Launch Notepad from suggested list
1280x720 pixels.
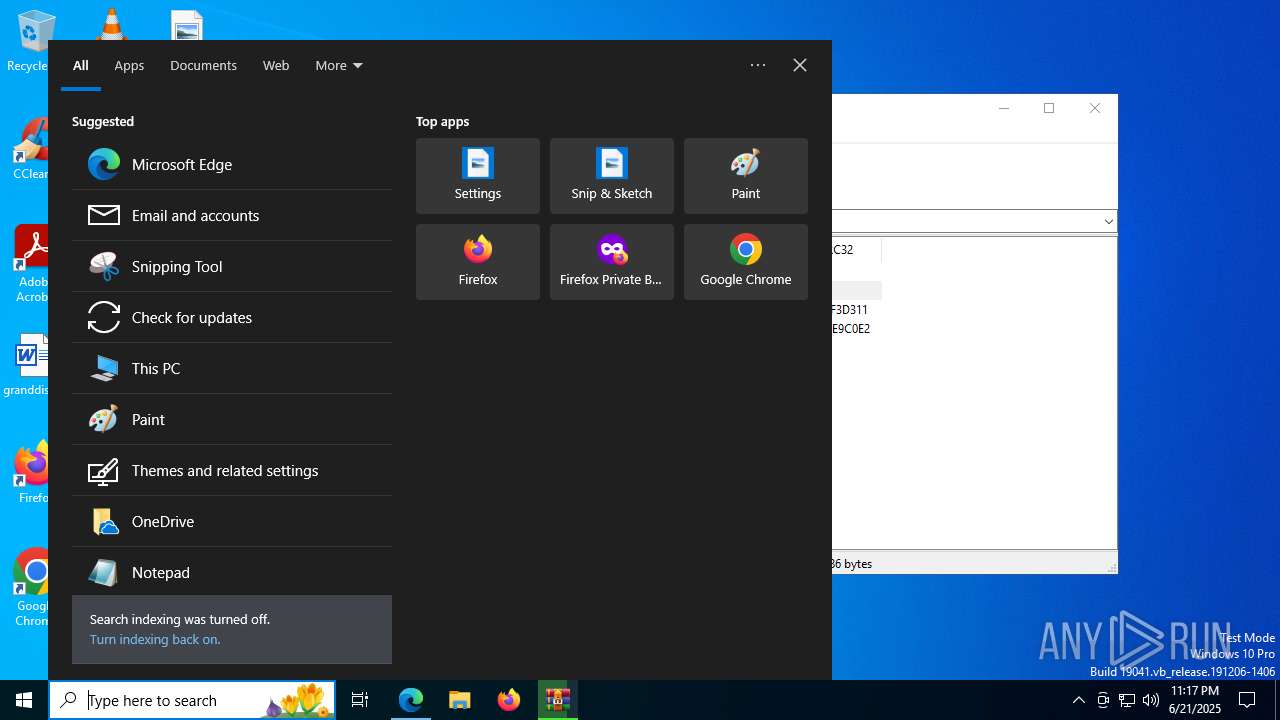[232, 572]
